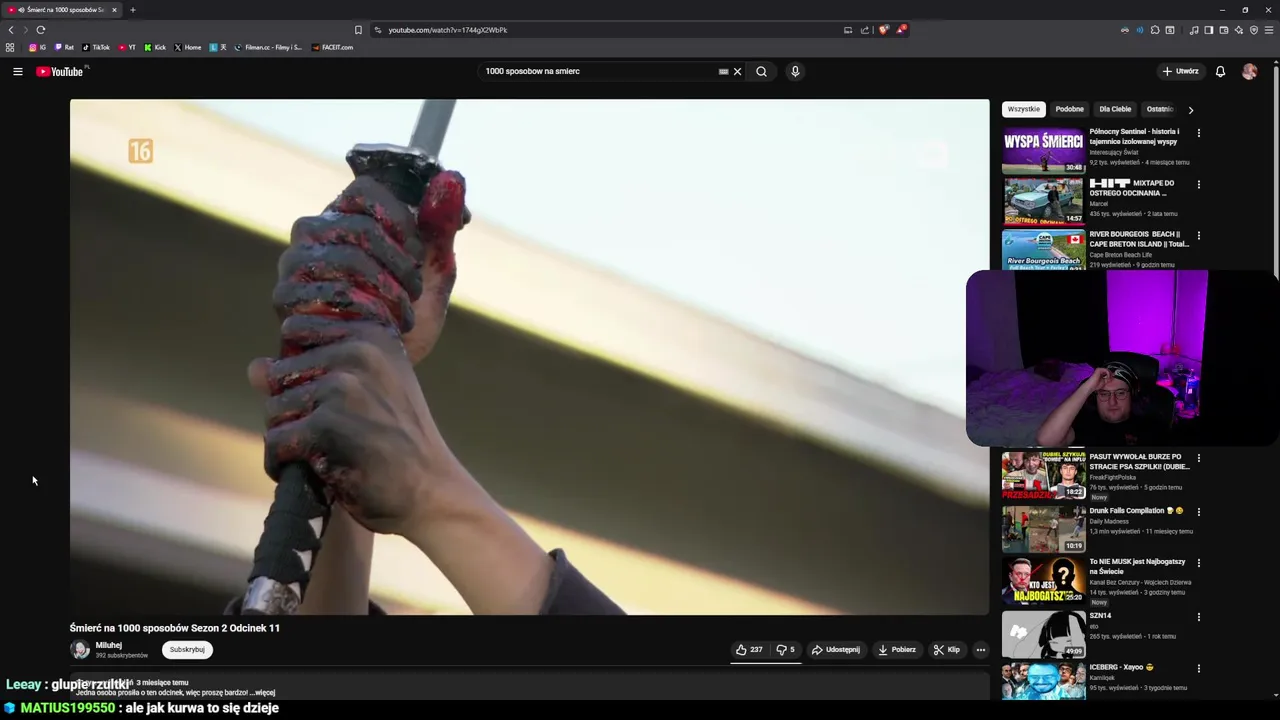Bookmark the page with bookmark icon
Image resolution: width=1280 pixels, height=720 pixels.
pyautogui.click(x=358, y=30)
